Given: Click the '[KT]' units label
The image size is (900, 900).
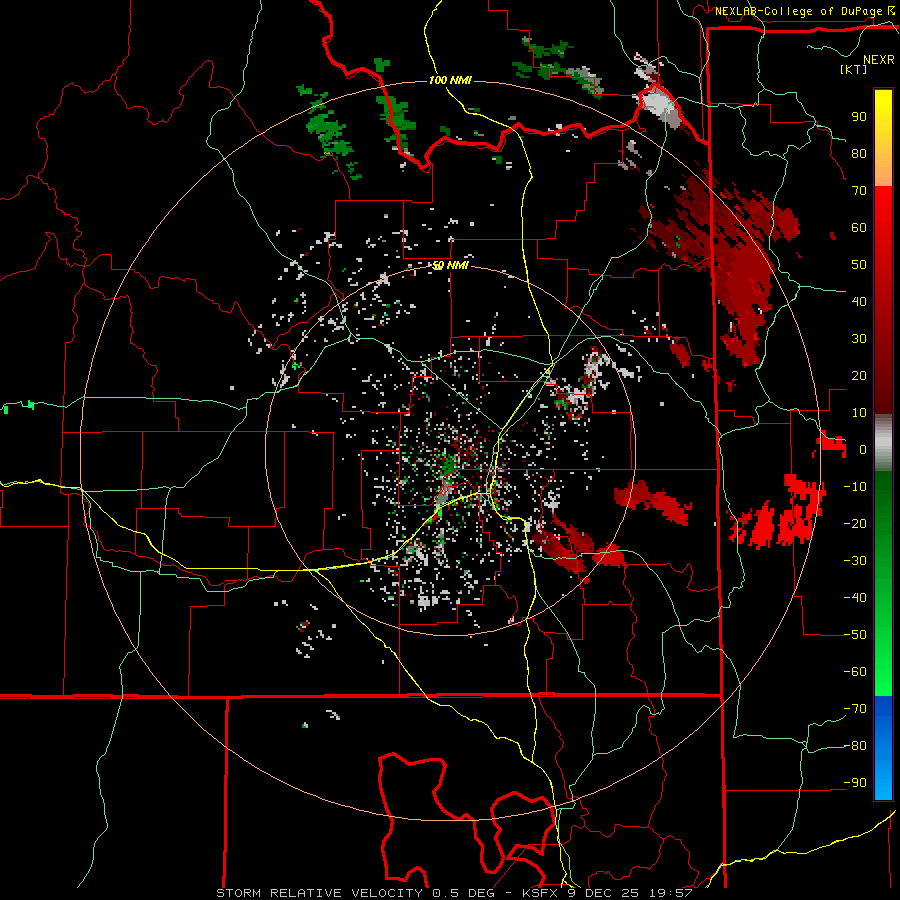Looking at the screenshot, I should (853, 69).
